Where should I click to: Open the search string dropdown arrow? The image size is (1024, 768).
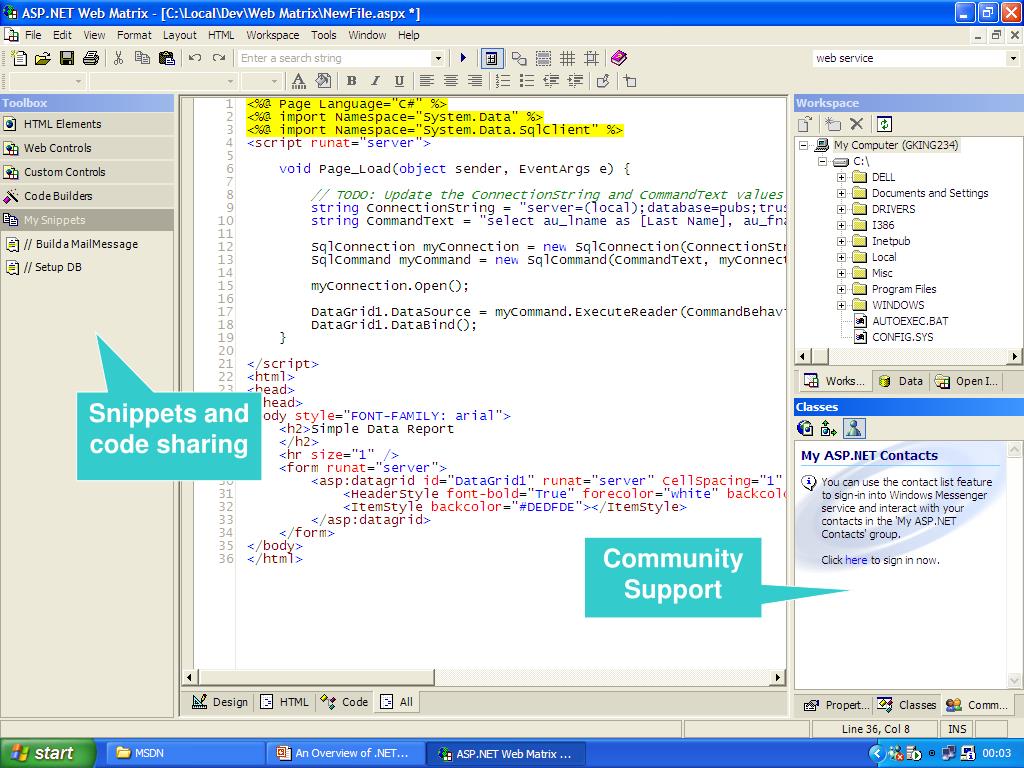click(438, 58)
